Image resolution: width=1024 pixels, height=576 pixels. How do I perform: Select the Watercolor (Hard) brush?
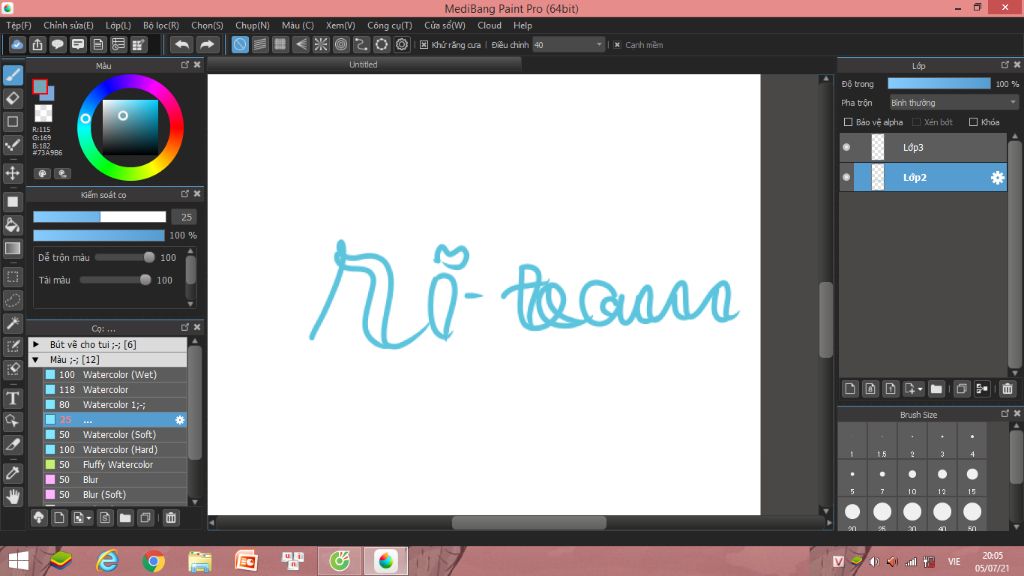pyautogui.click(x=115, y=450)
